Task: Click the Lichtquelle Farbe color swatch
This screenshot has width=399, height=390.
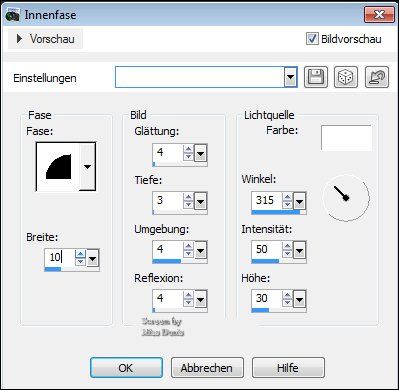Action: pos(346,138)
